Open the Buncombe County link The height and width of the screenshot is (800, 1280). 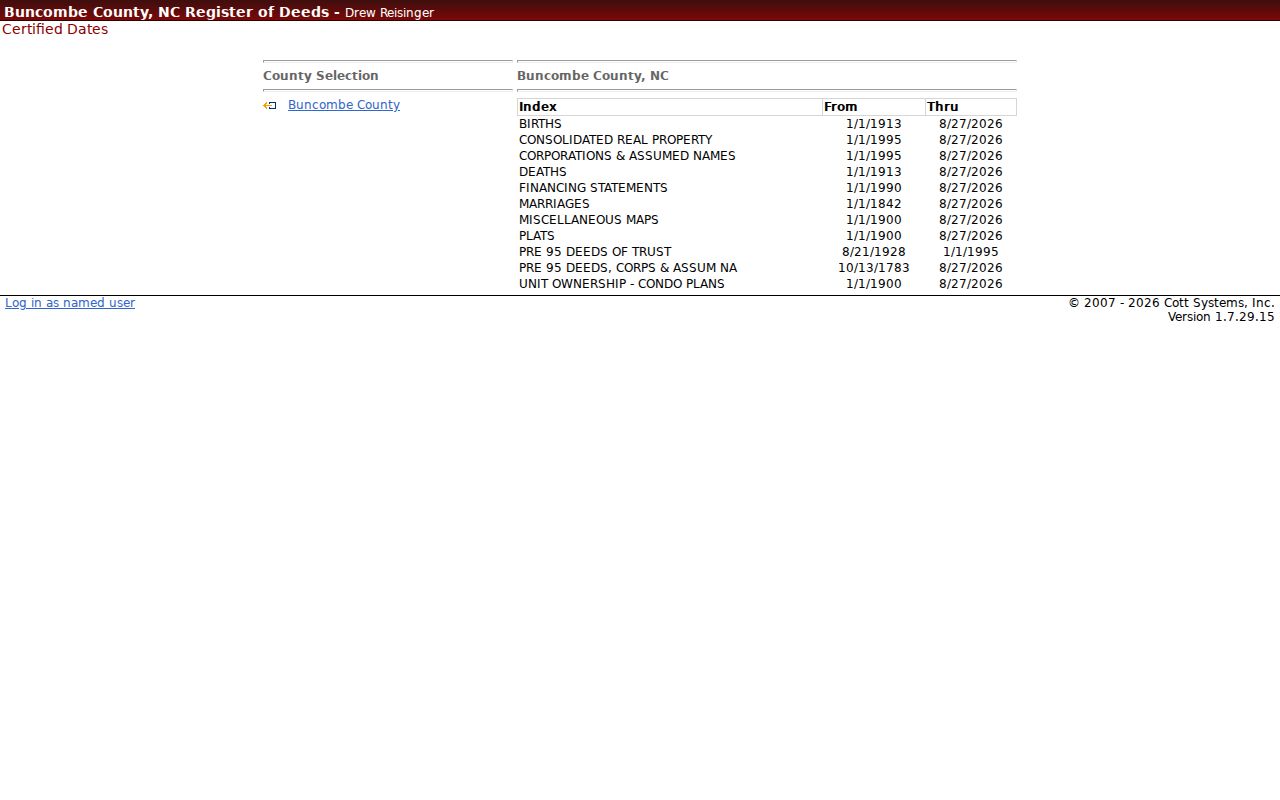tap(344, 105)
